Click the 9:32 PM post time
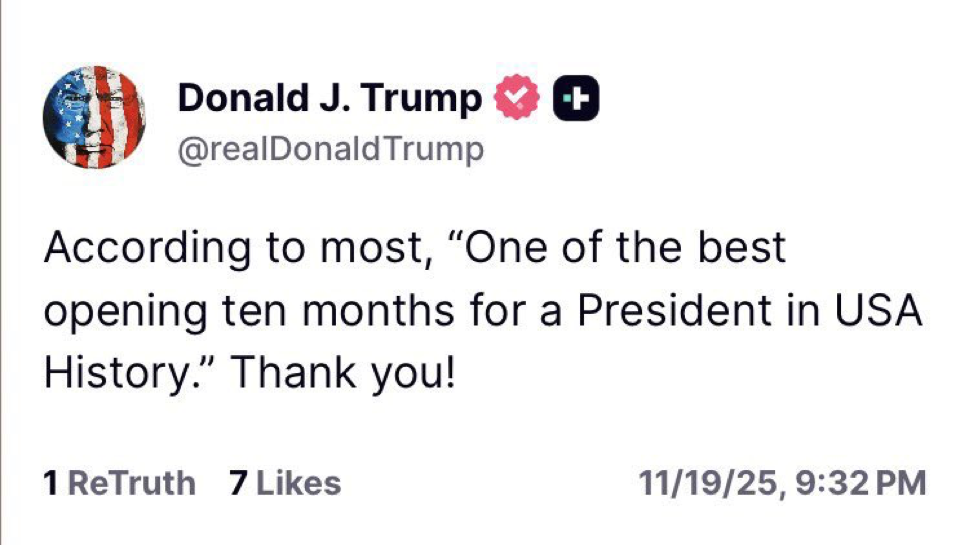Screen dimensions: 968x545 [x=863, y=484]
